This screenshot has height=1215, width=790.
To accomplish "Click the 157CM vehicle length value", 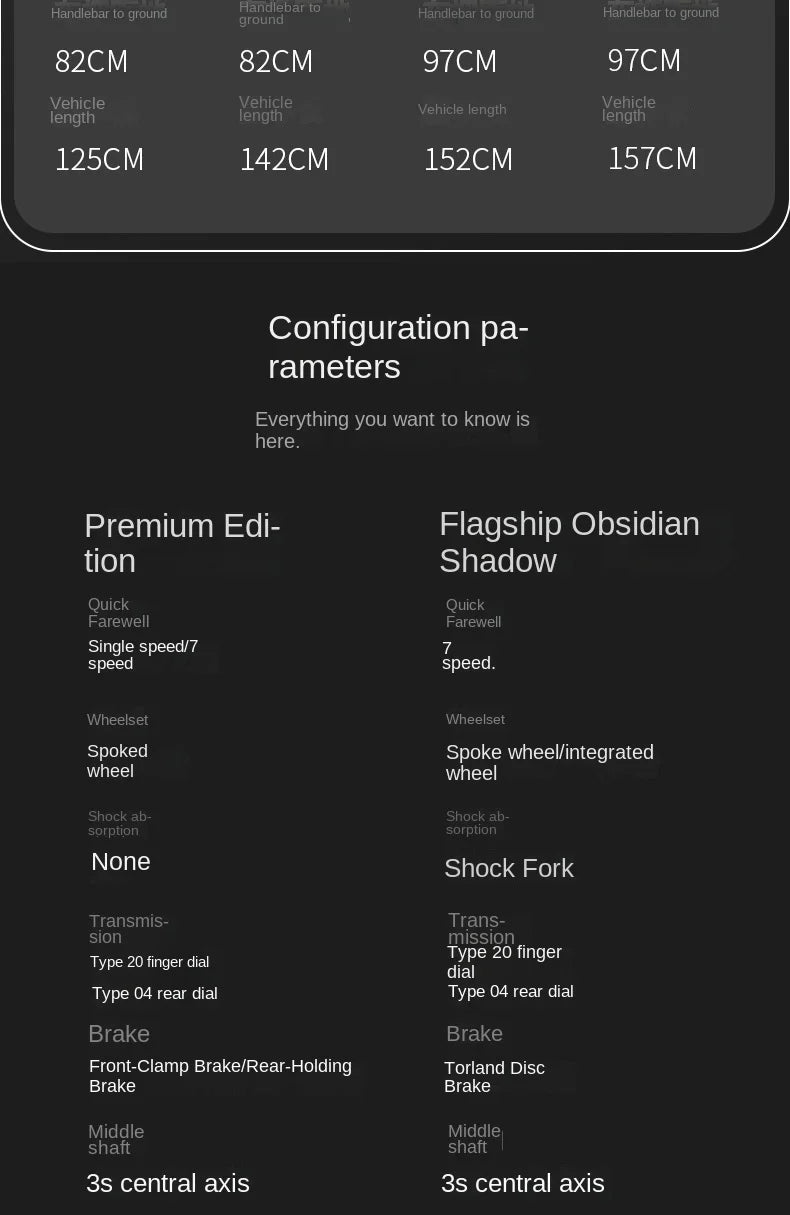I will pyautogui.click(x=652, y=158).
